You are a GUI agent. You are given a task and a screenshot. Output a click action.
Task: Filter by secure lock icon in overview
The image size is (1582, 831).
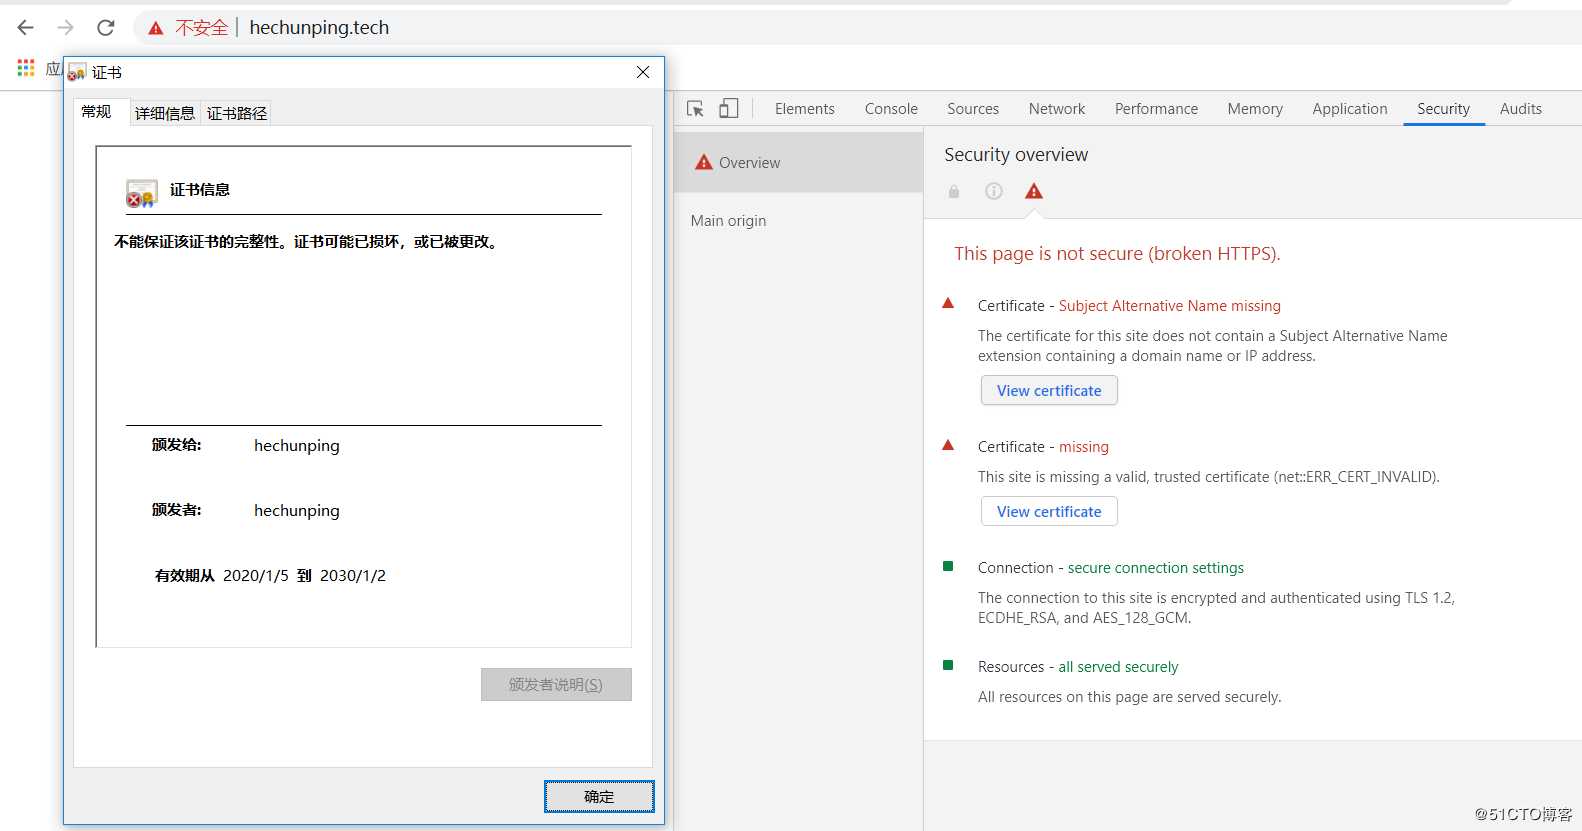click(954, 191)
